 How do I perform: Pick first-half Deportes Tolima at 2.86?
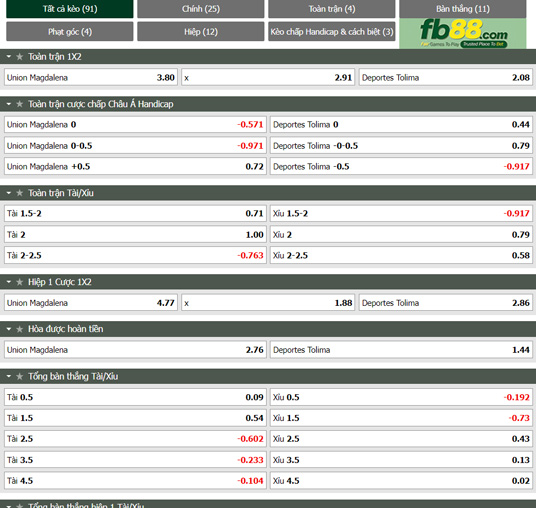click(445, 303)
